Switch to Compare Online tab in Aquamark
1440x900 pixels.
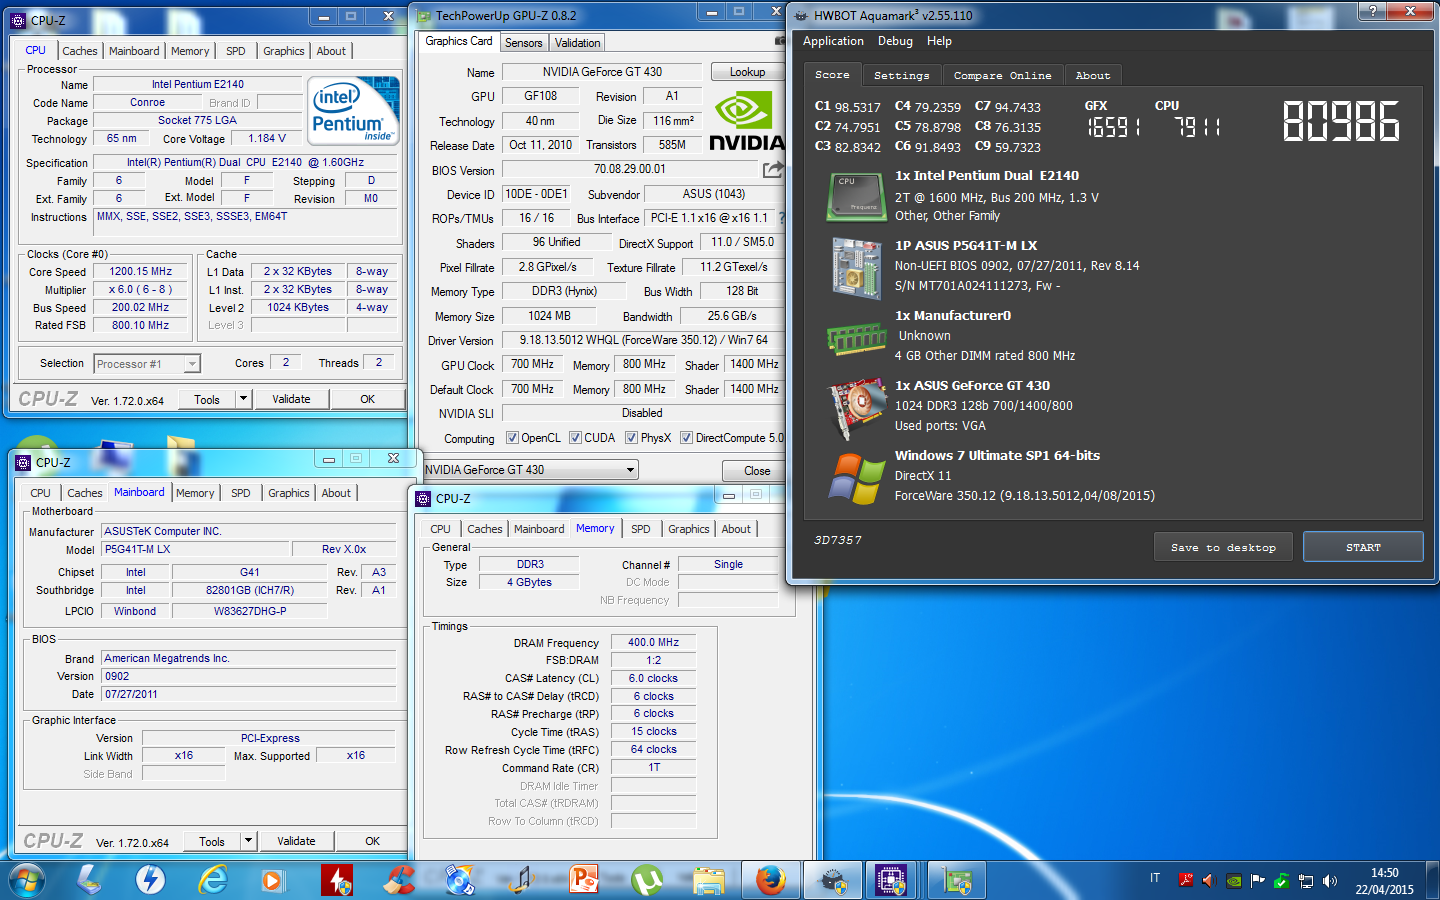pyautogui.click(x=1002, y=75)
